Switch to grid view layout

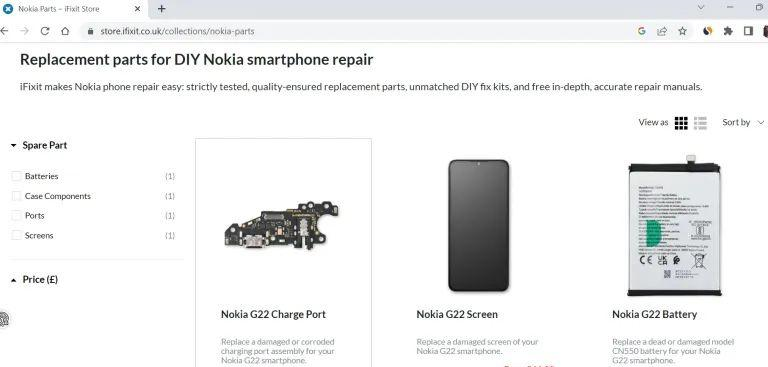point(681,123)
